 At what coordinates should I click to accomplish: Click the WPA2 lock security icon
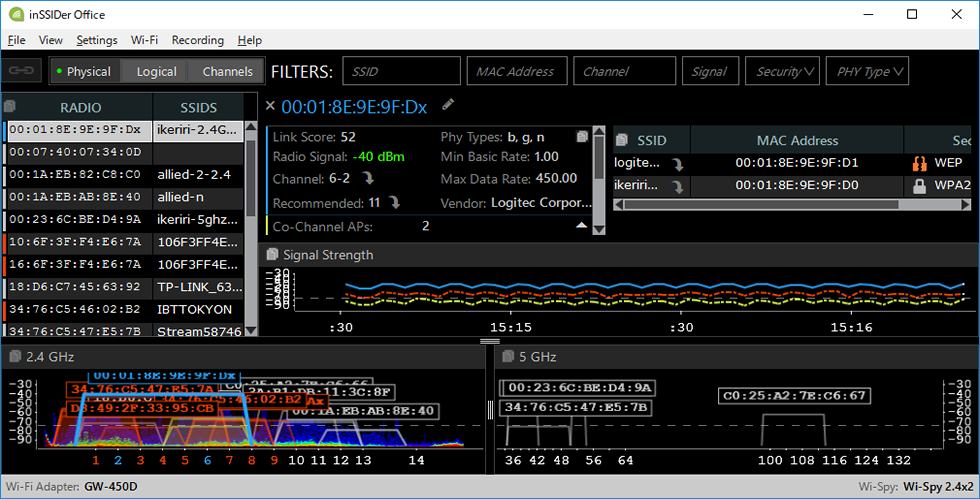click(x=919, y=186)
